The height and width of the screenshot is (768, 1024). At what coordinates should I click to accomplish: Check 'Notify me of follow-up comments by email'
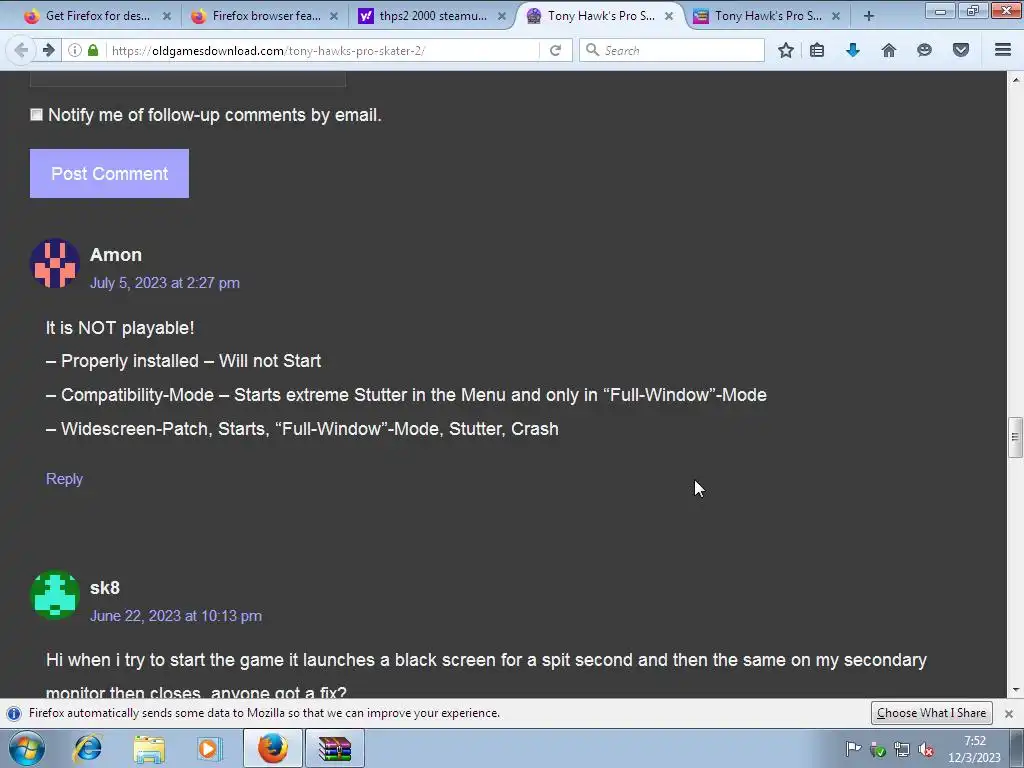pos(37,115)
